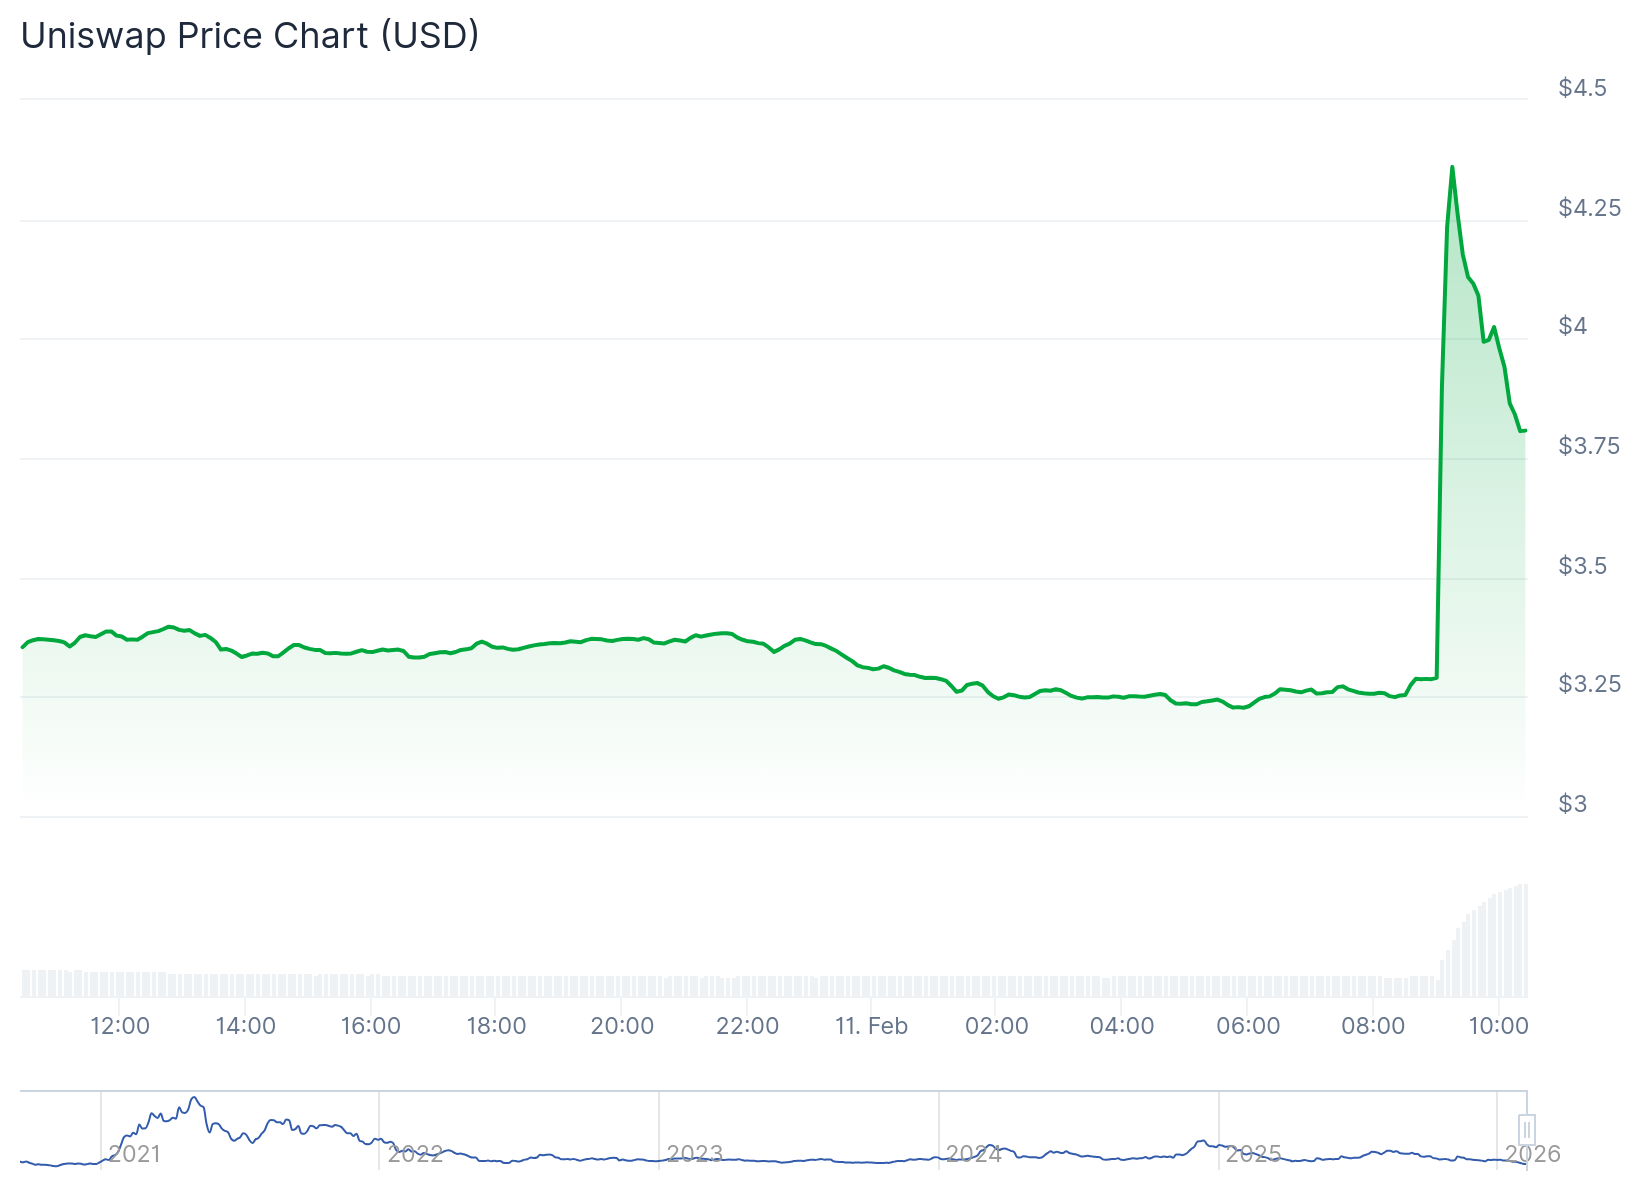The height and width of the screenshot is (1200, 1644).
Task: Select 2023 in the navigator timeline
Action: (x=694, y=1154)
